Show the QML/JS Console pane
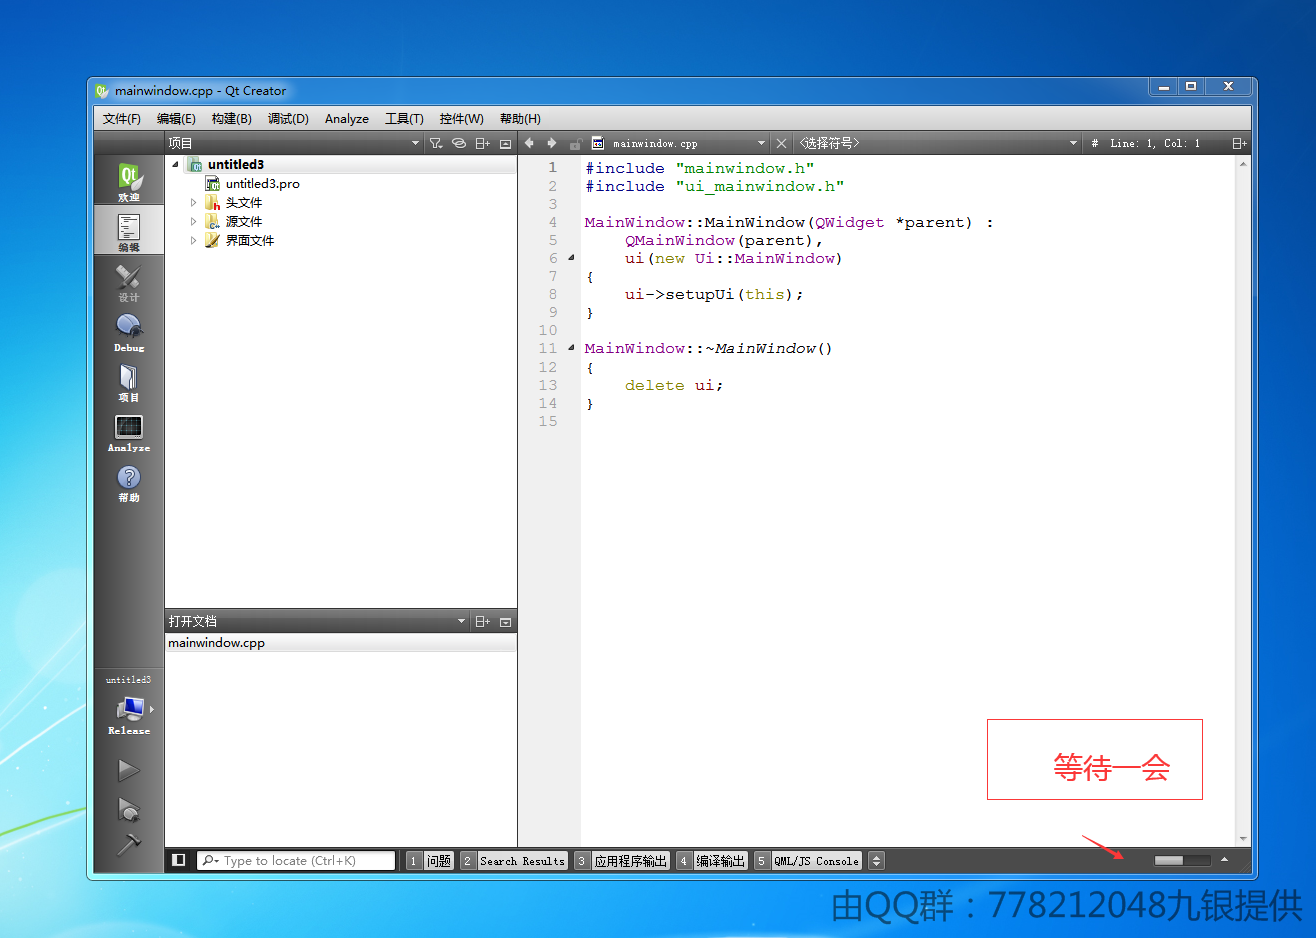The height and width of the screenshot is (938, 1316). (807, 861)
